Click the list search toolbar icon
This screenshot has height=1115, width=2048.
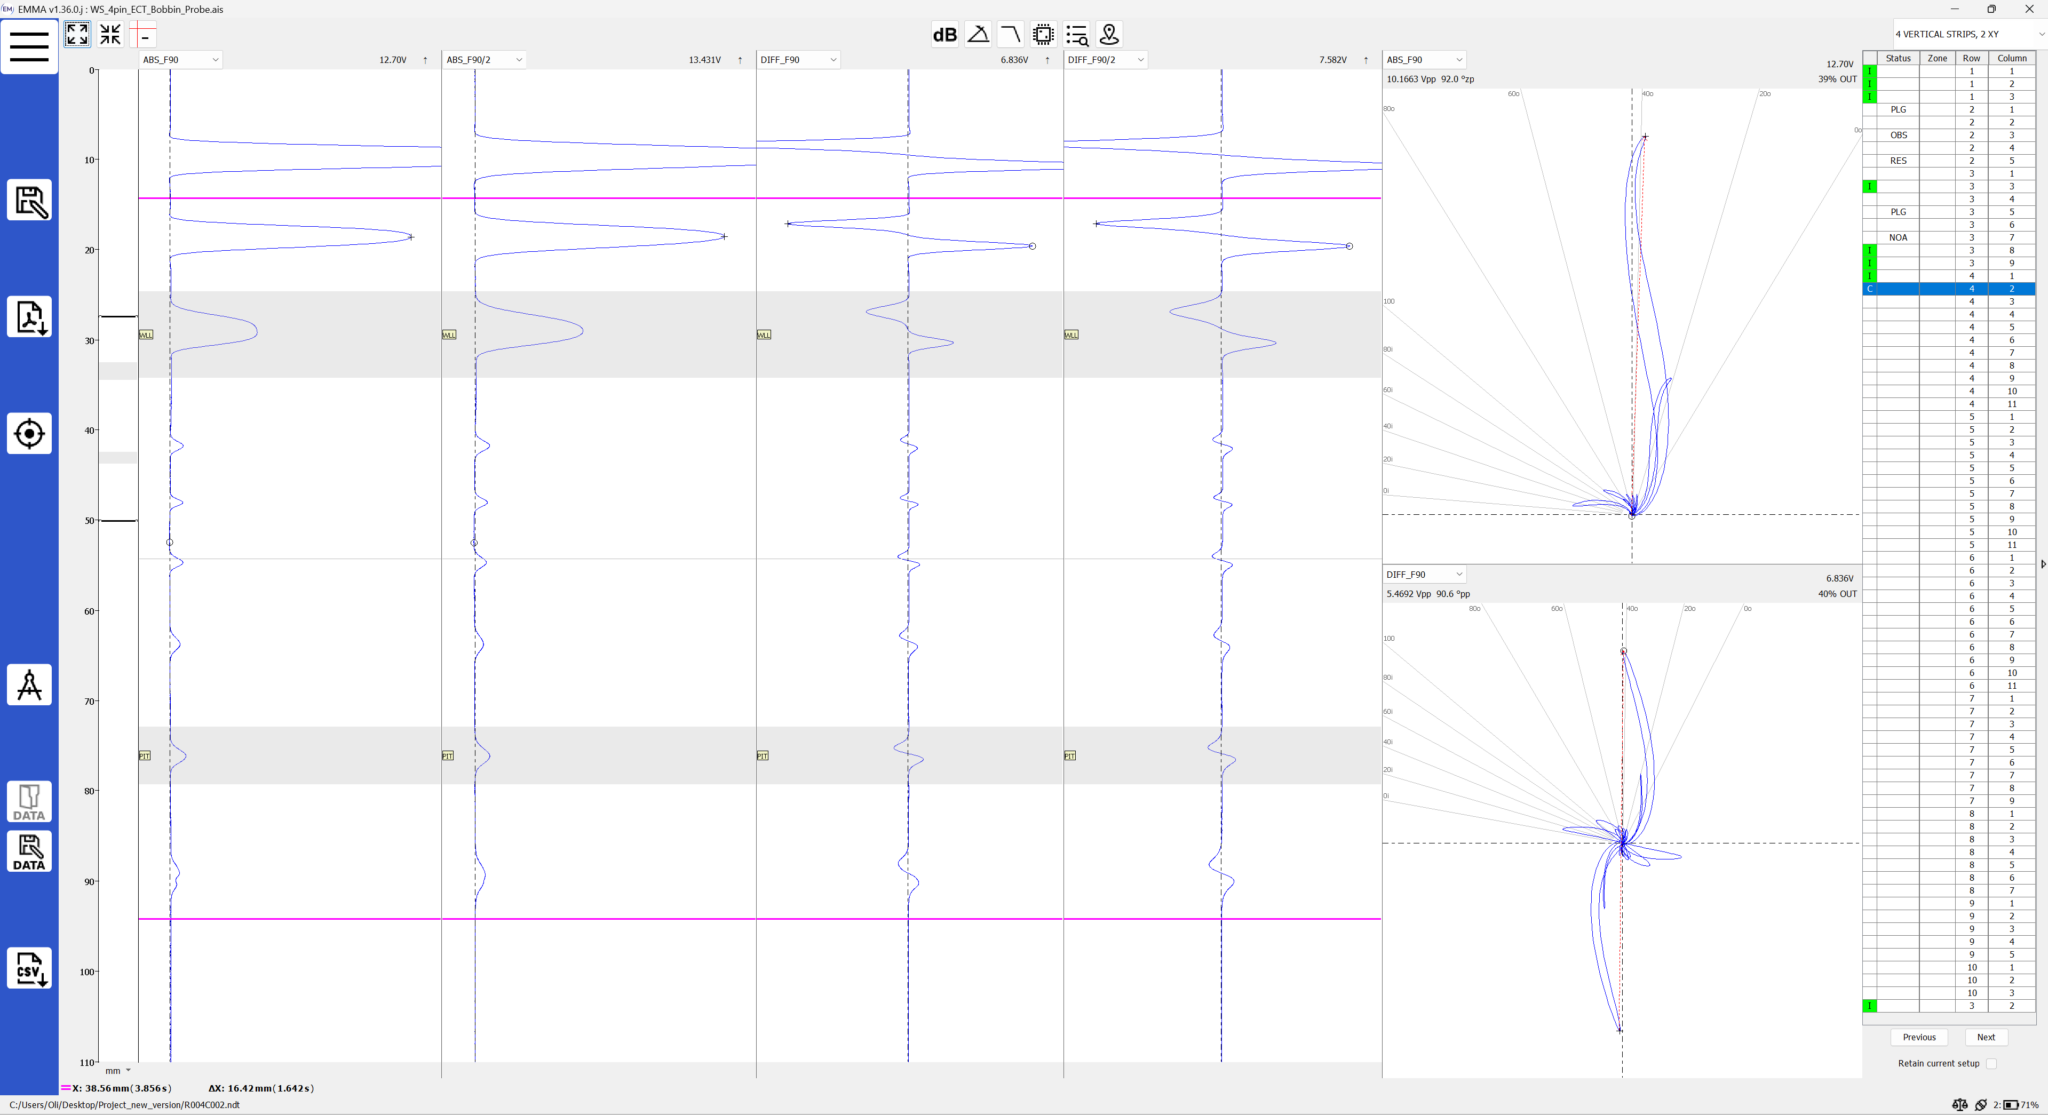click(x=1076, y=35)
